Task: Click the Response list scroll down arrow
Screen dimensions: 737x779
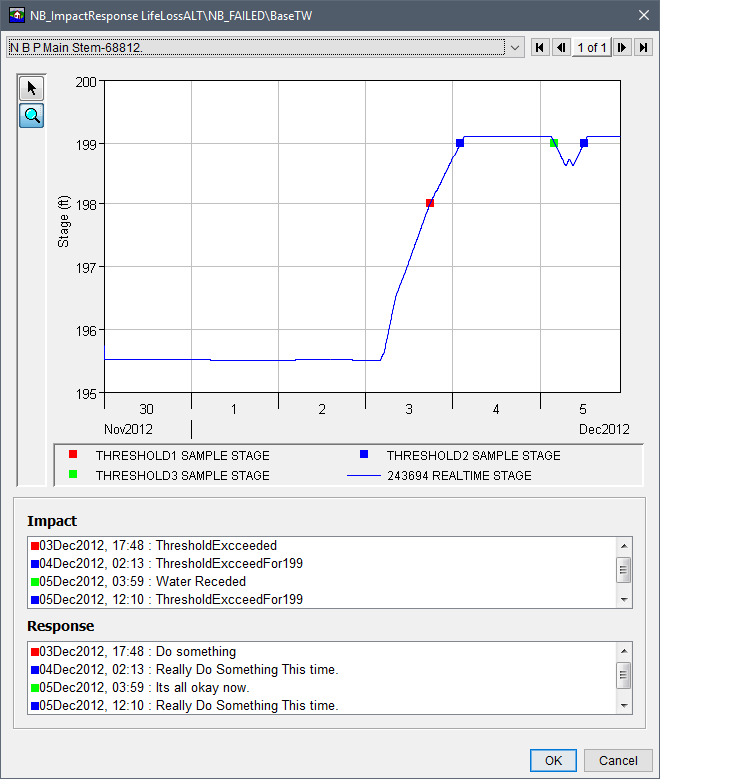Action: pyautogui.click(x=624, y=705)
